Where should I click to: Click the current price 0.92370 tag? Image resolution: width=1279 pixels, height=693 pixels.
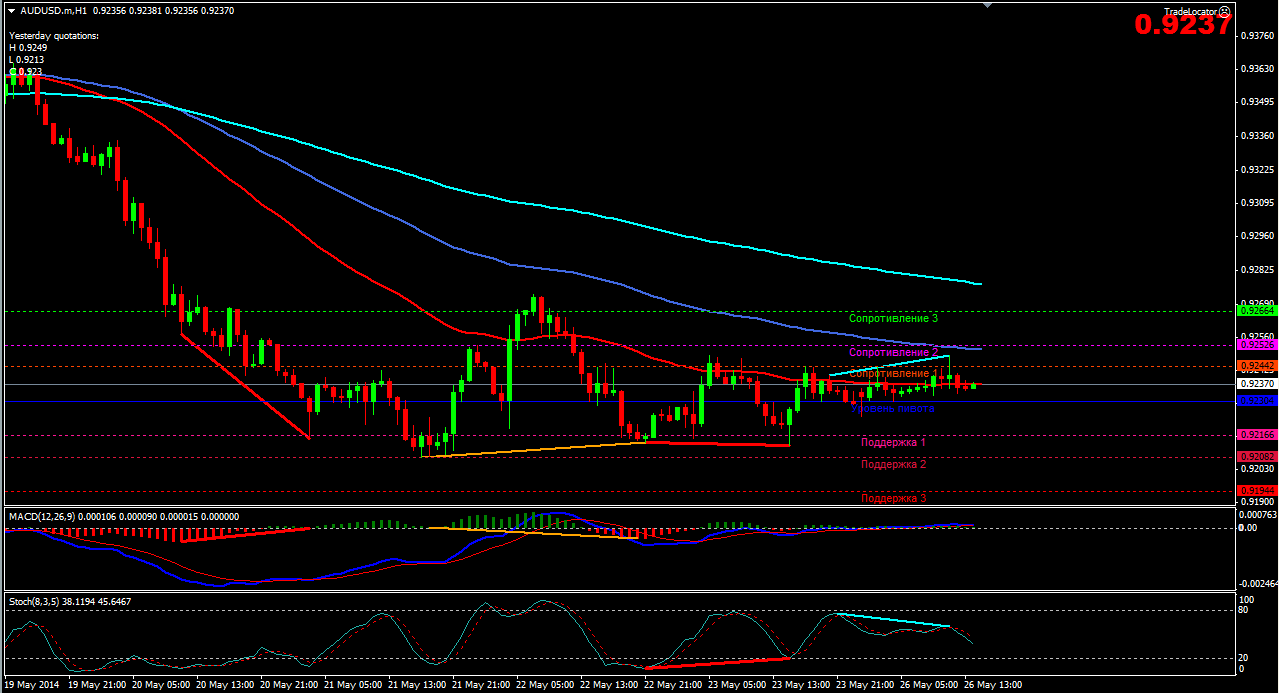1256,384
